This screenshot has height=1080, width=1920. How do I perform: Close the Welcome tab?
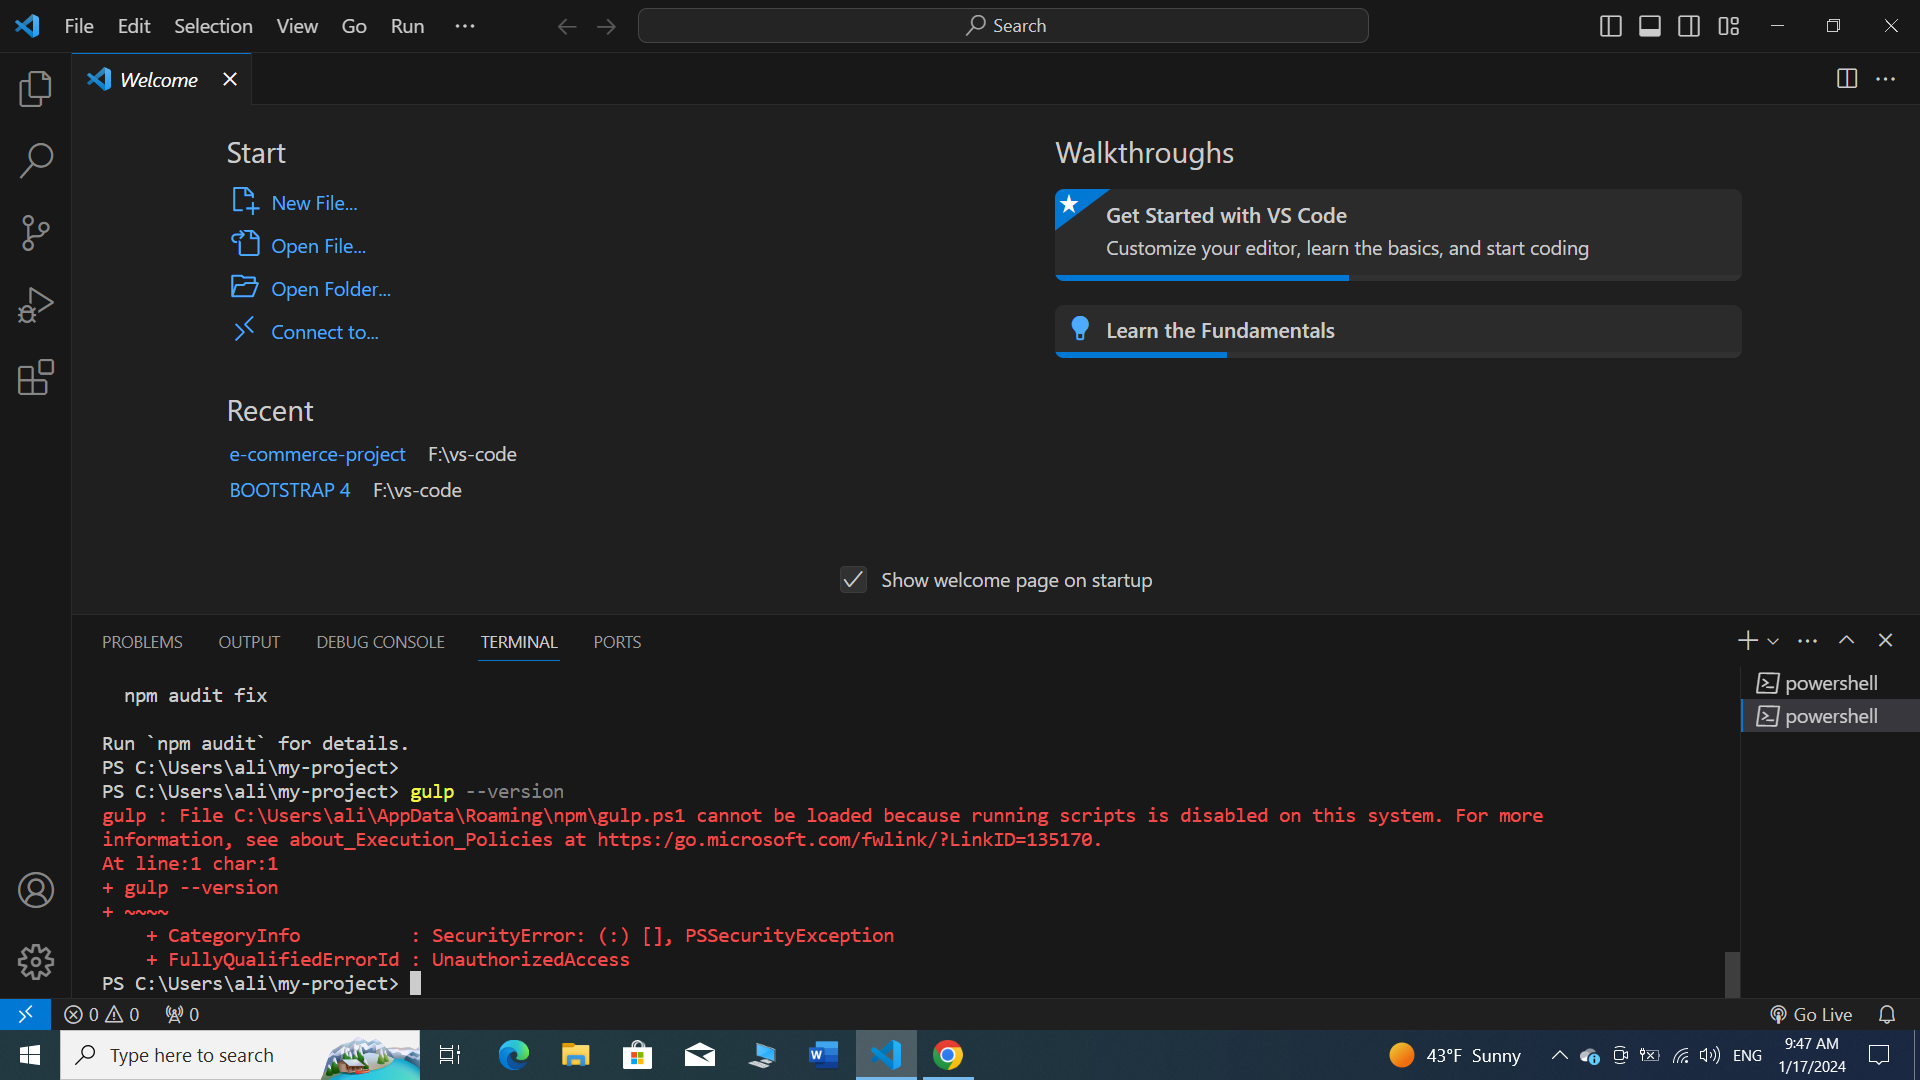230,79
